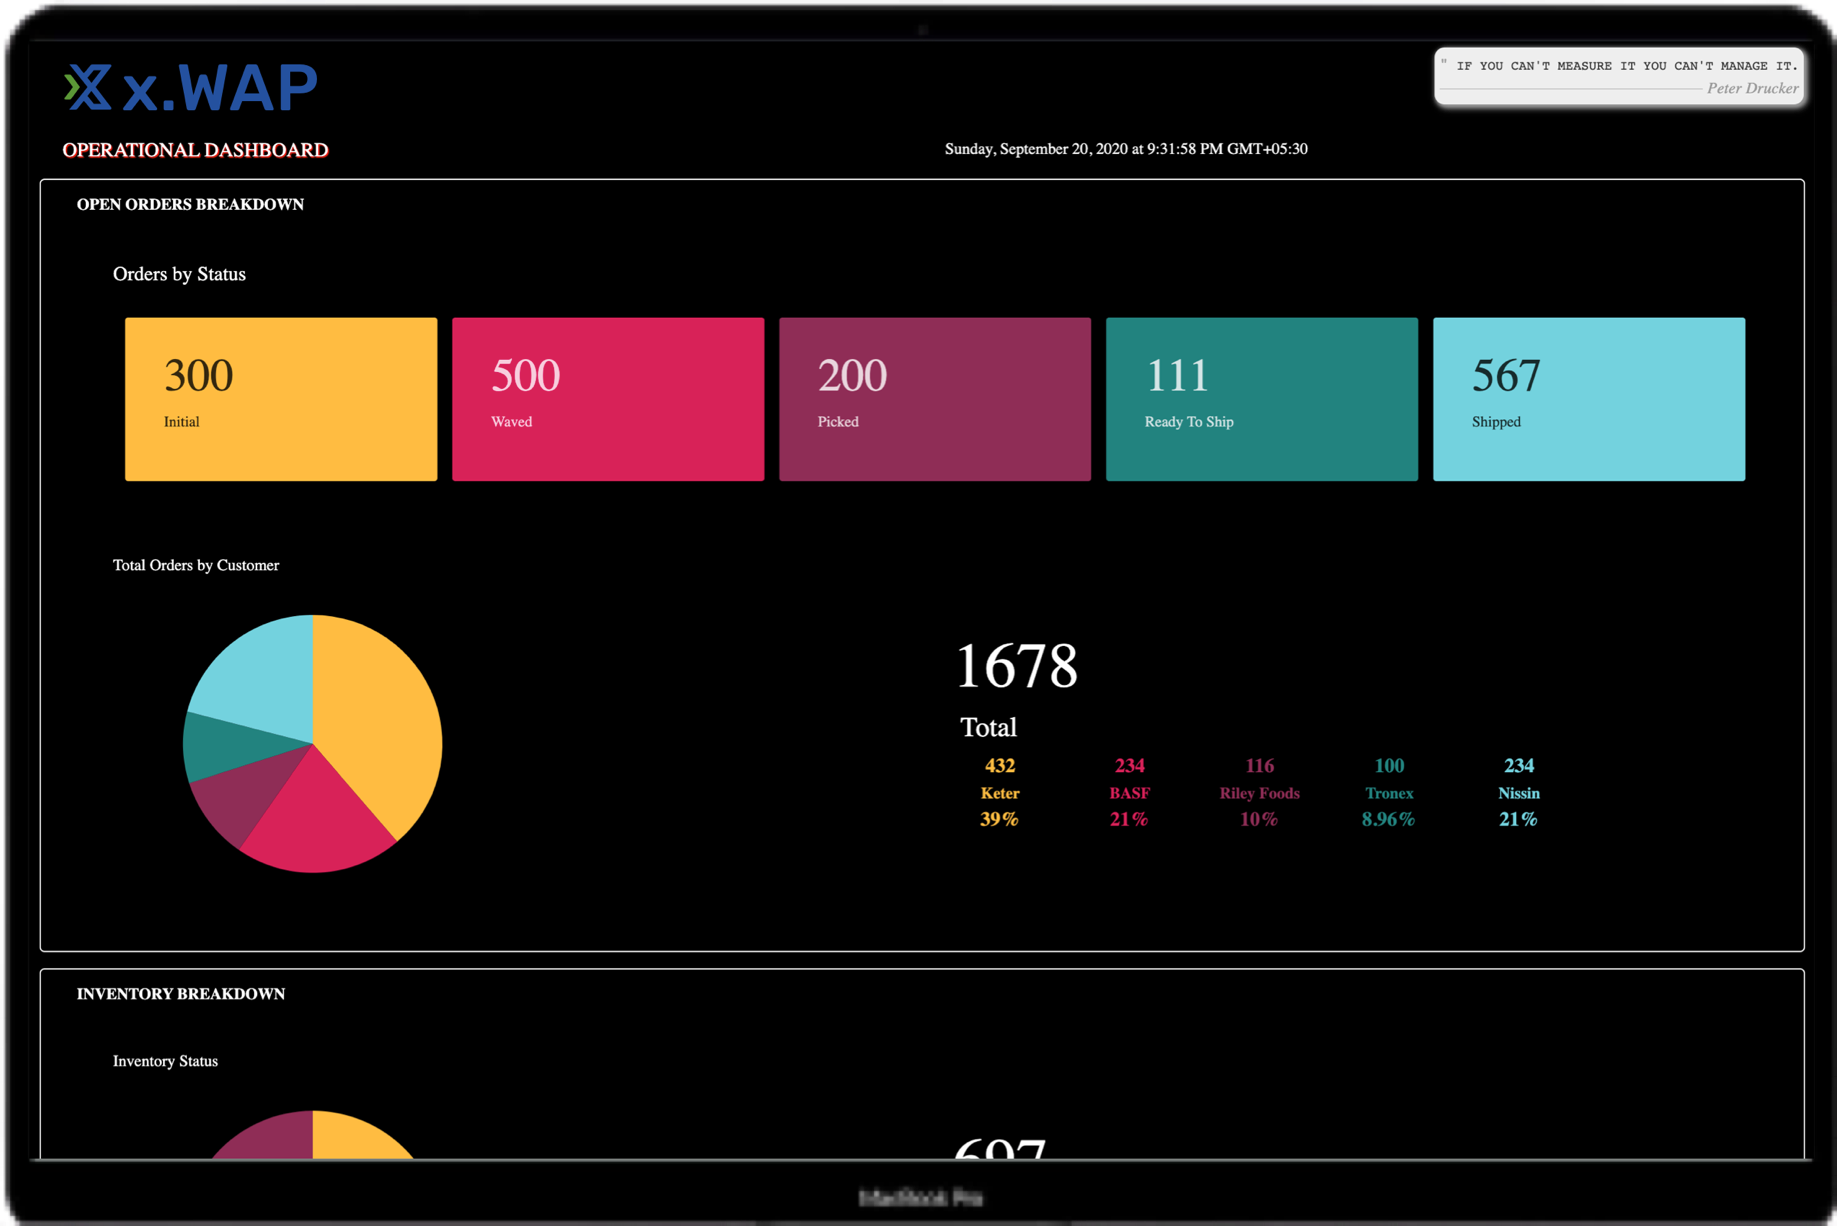Click the Total label under 1678

[x=988, y=727]
